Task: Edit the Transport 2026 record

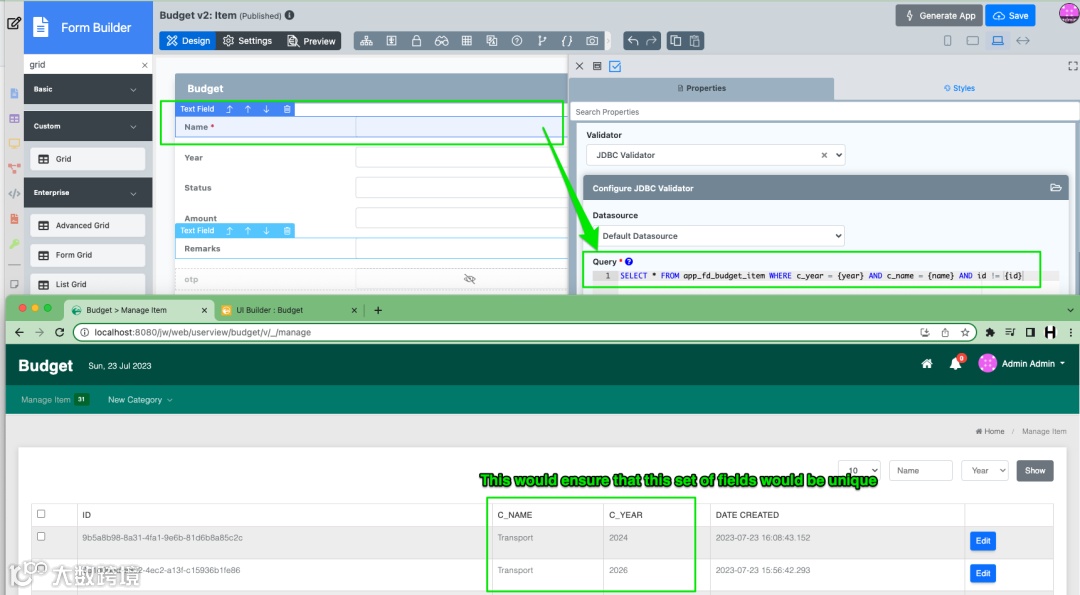Action: (983, 573)
